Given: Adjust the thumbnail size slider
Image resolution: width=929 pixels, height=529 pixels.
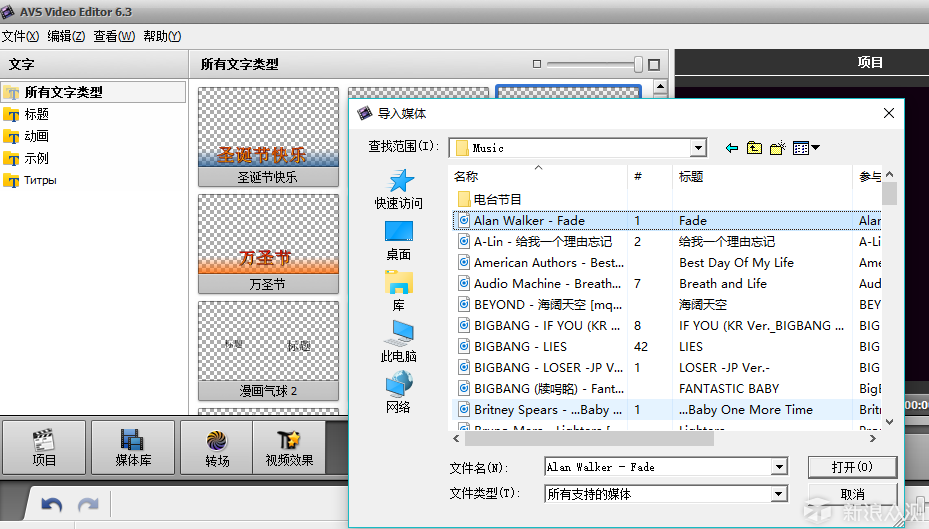Looking at the screenshot, I should (638, 64).
